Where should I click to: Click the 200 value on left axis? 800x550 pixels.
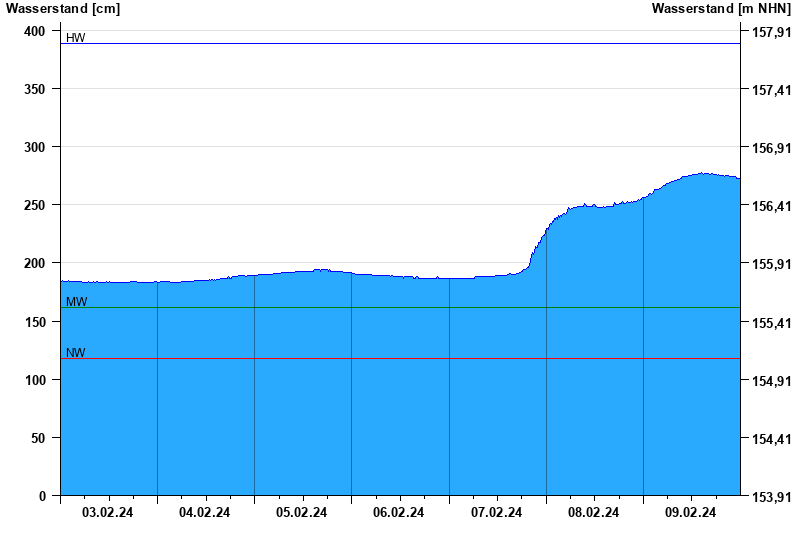click(x=35, y=263)
